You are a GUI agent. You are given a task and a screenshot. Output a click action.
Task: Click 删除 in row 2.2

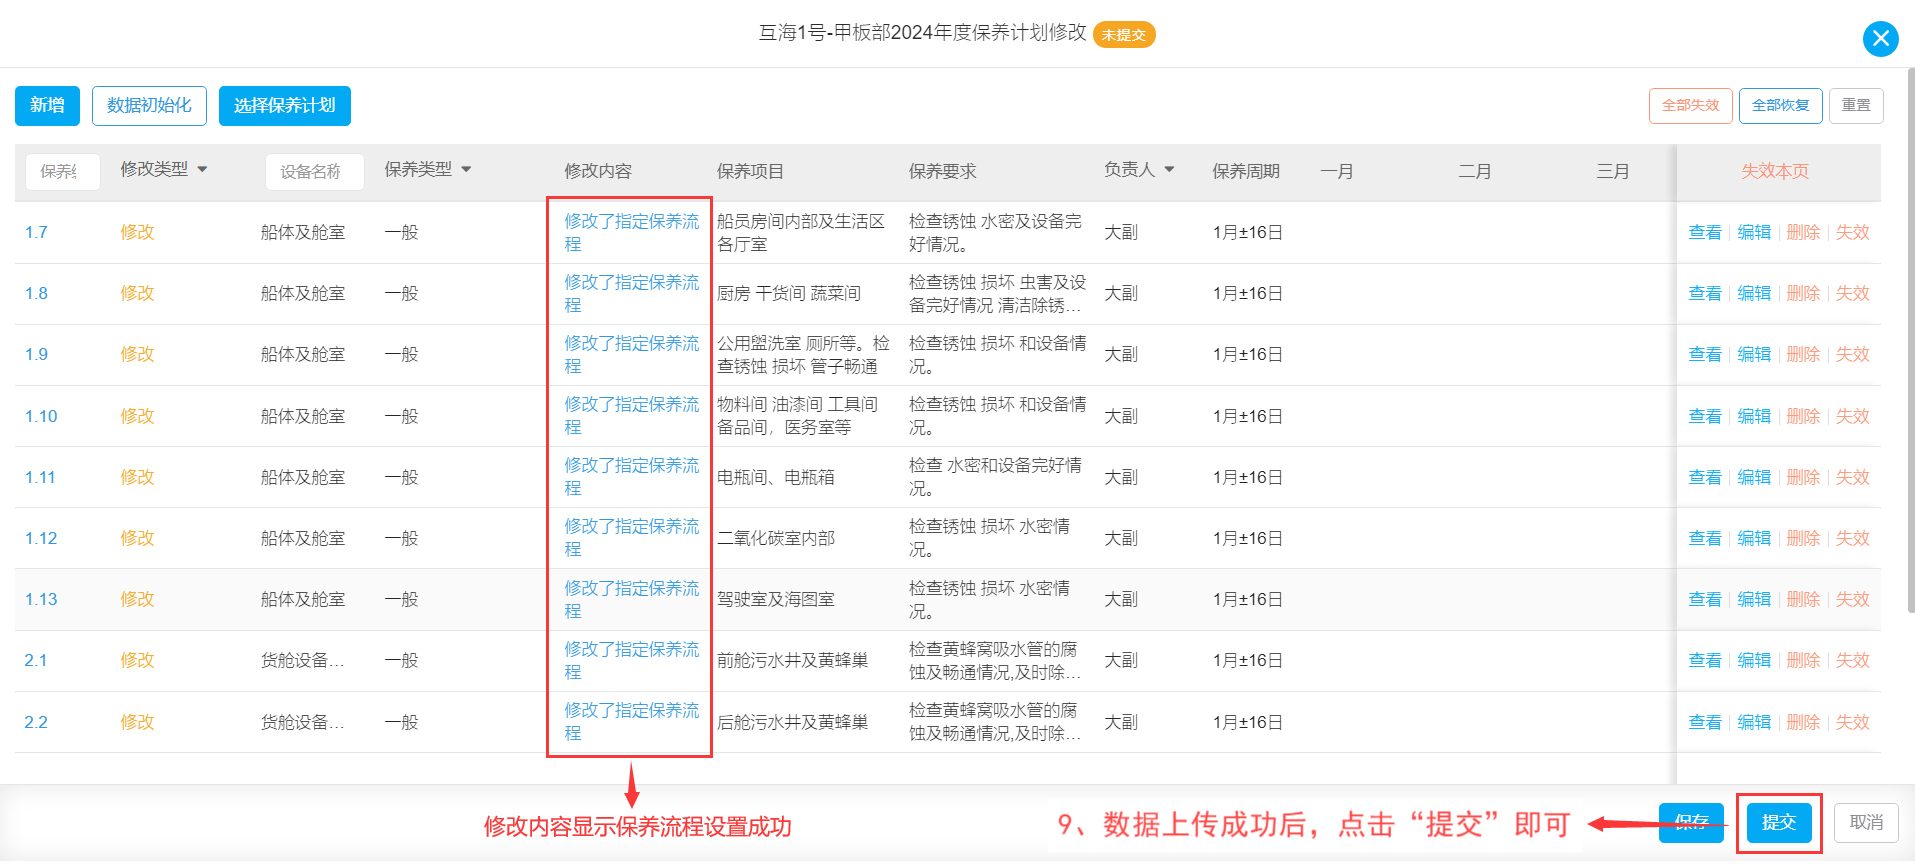tap(1803, 722)
